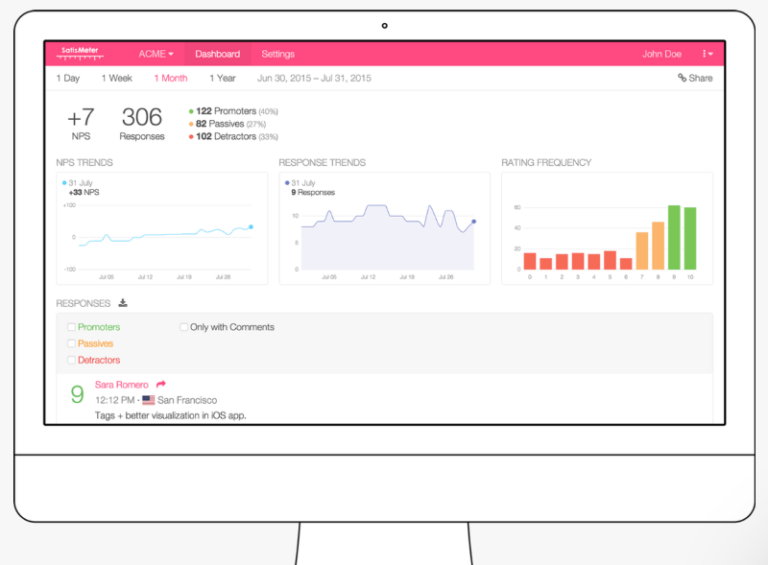Click the green Promoters legend dot

click(191, 111)
